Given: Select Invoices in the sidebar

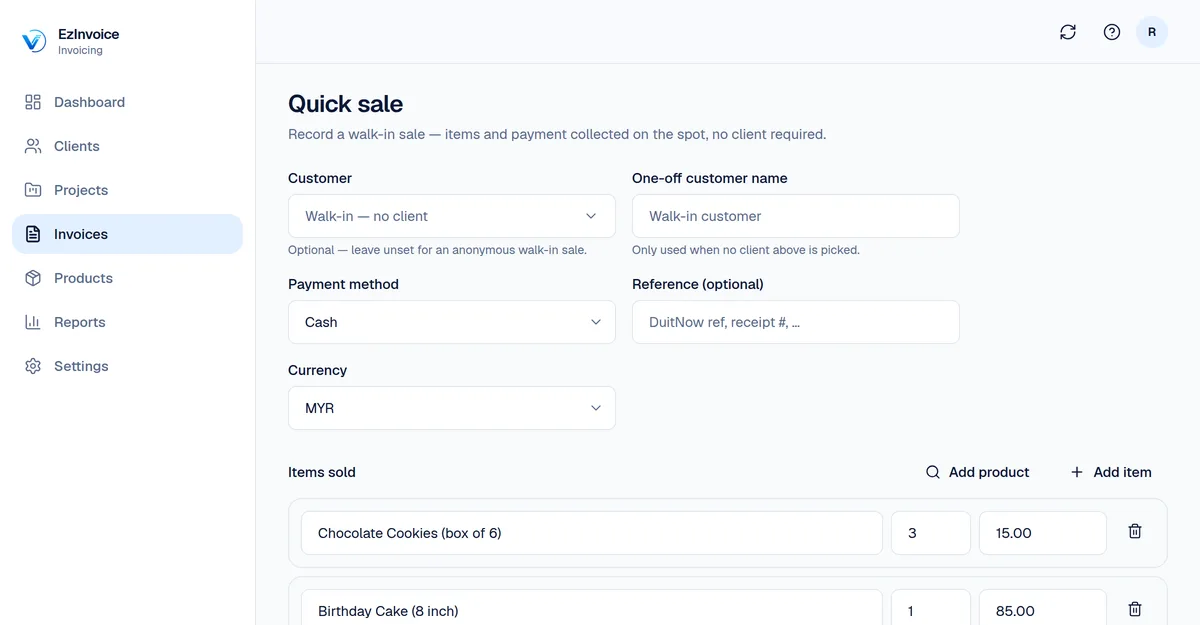Looking at the screenshot, I should coord(127,234).
